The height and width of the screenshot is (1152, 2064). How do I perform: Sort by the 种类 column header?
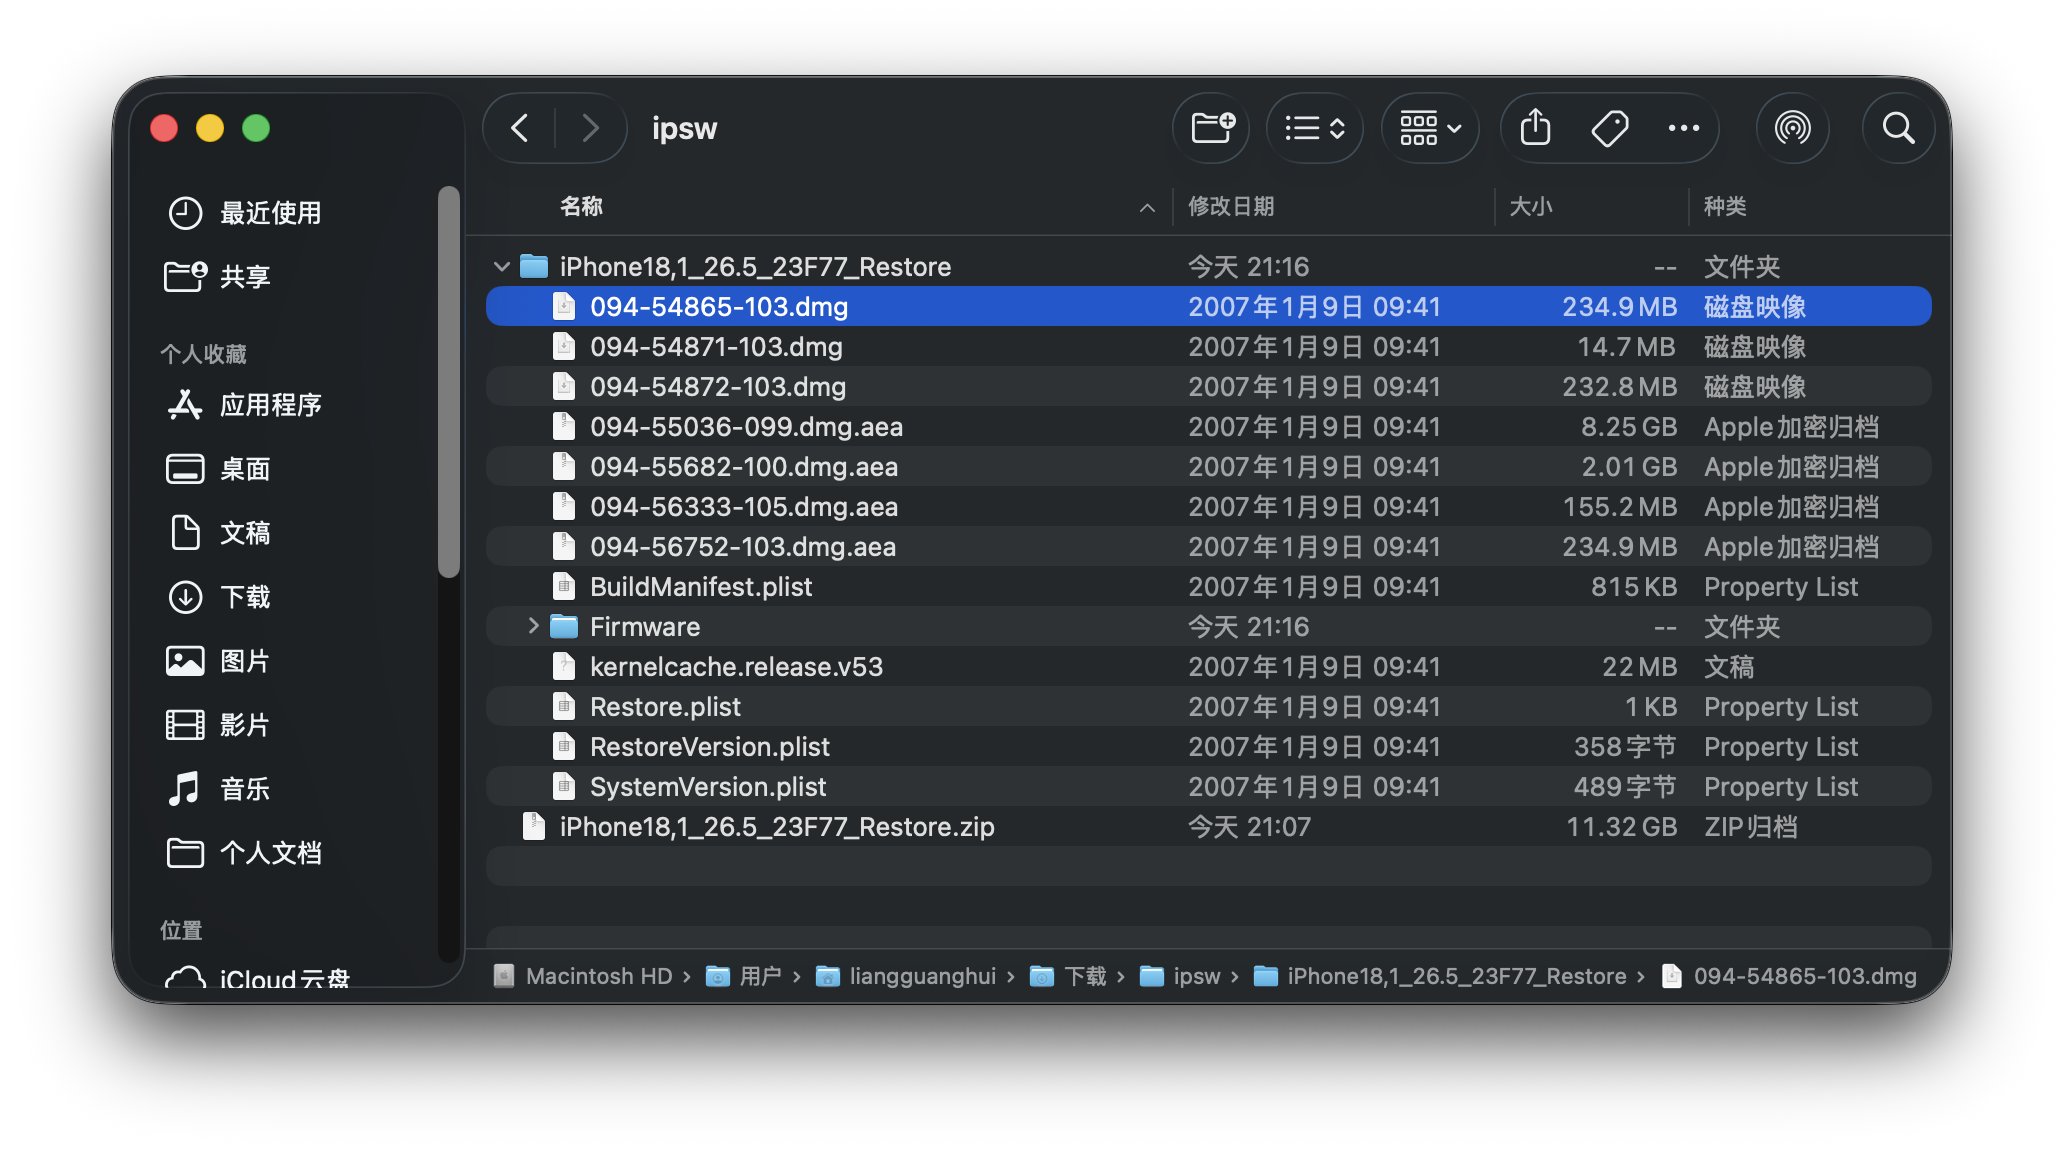click(1725, 206)
